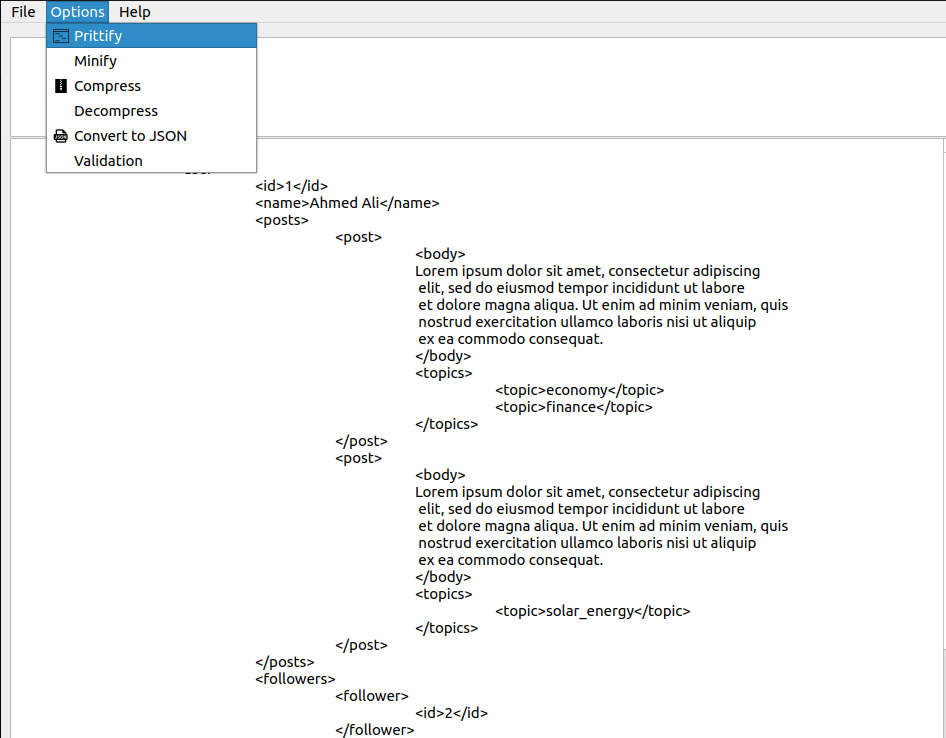Click the highlighted Options menu header
The image size is (946, 738).
[x=77, y=11]
